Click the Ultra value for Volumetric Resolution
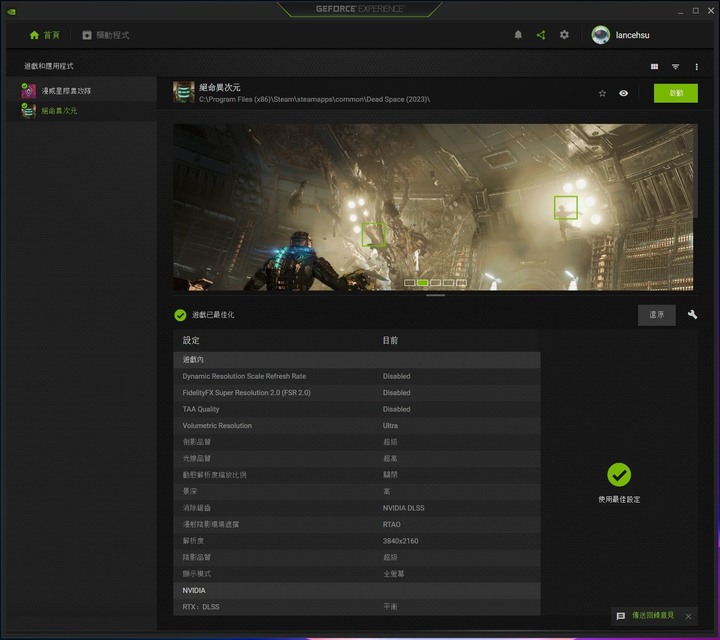The width and height of the screenshot is (720, 640). (390, 426)
